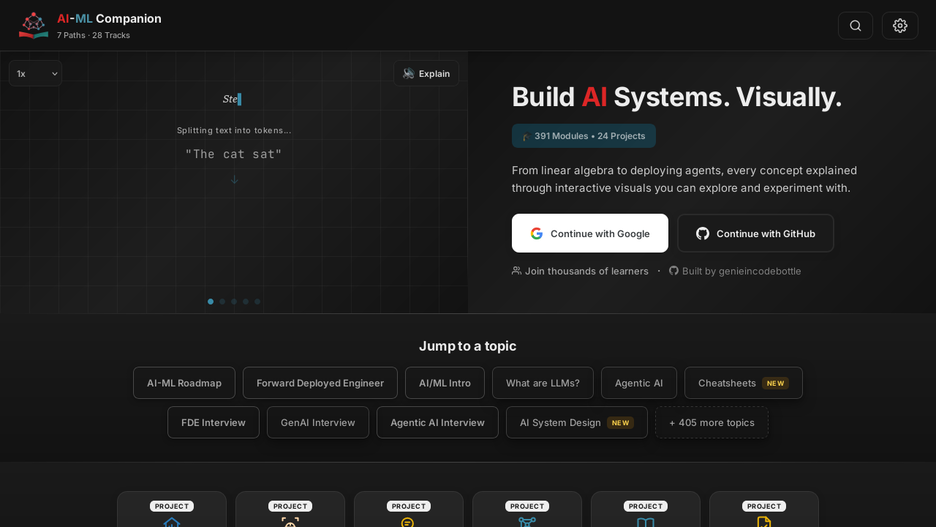Viewport: 936px width, 527px height.
Task: Jump to the third carousel dot
Action: pos(234,301)
